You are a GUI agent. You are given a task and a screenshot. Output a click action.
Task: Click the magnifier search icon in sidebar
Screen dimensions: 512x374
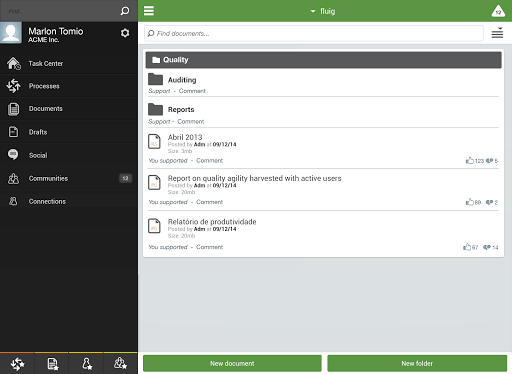[x=125, y=11]
